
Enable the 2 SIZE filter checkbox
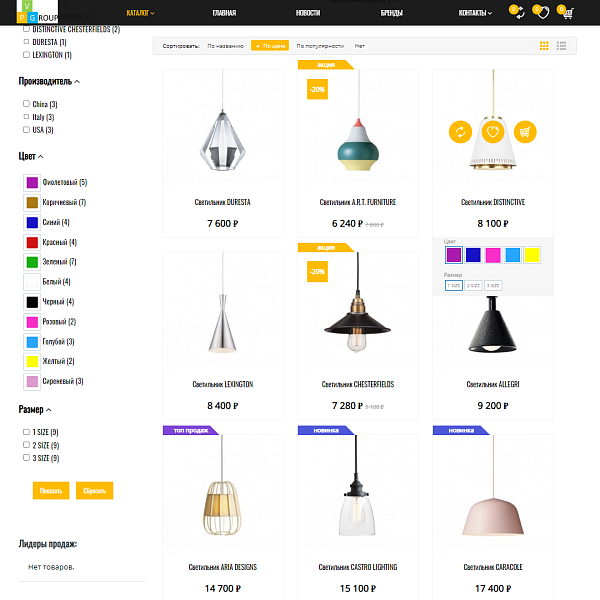coord(26,445)
